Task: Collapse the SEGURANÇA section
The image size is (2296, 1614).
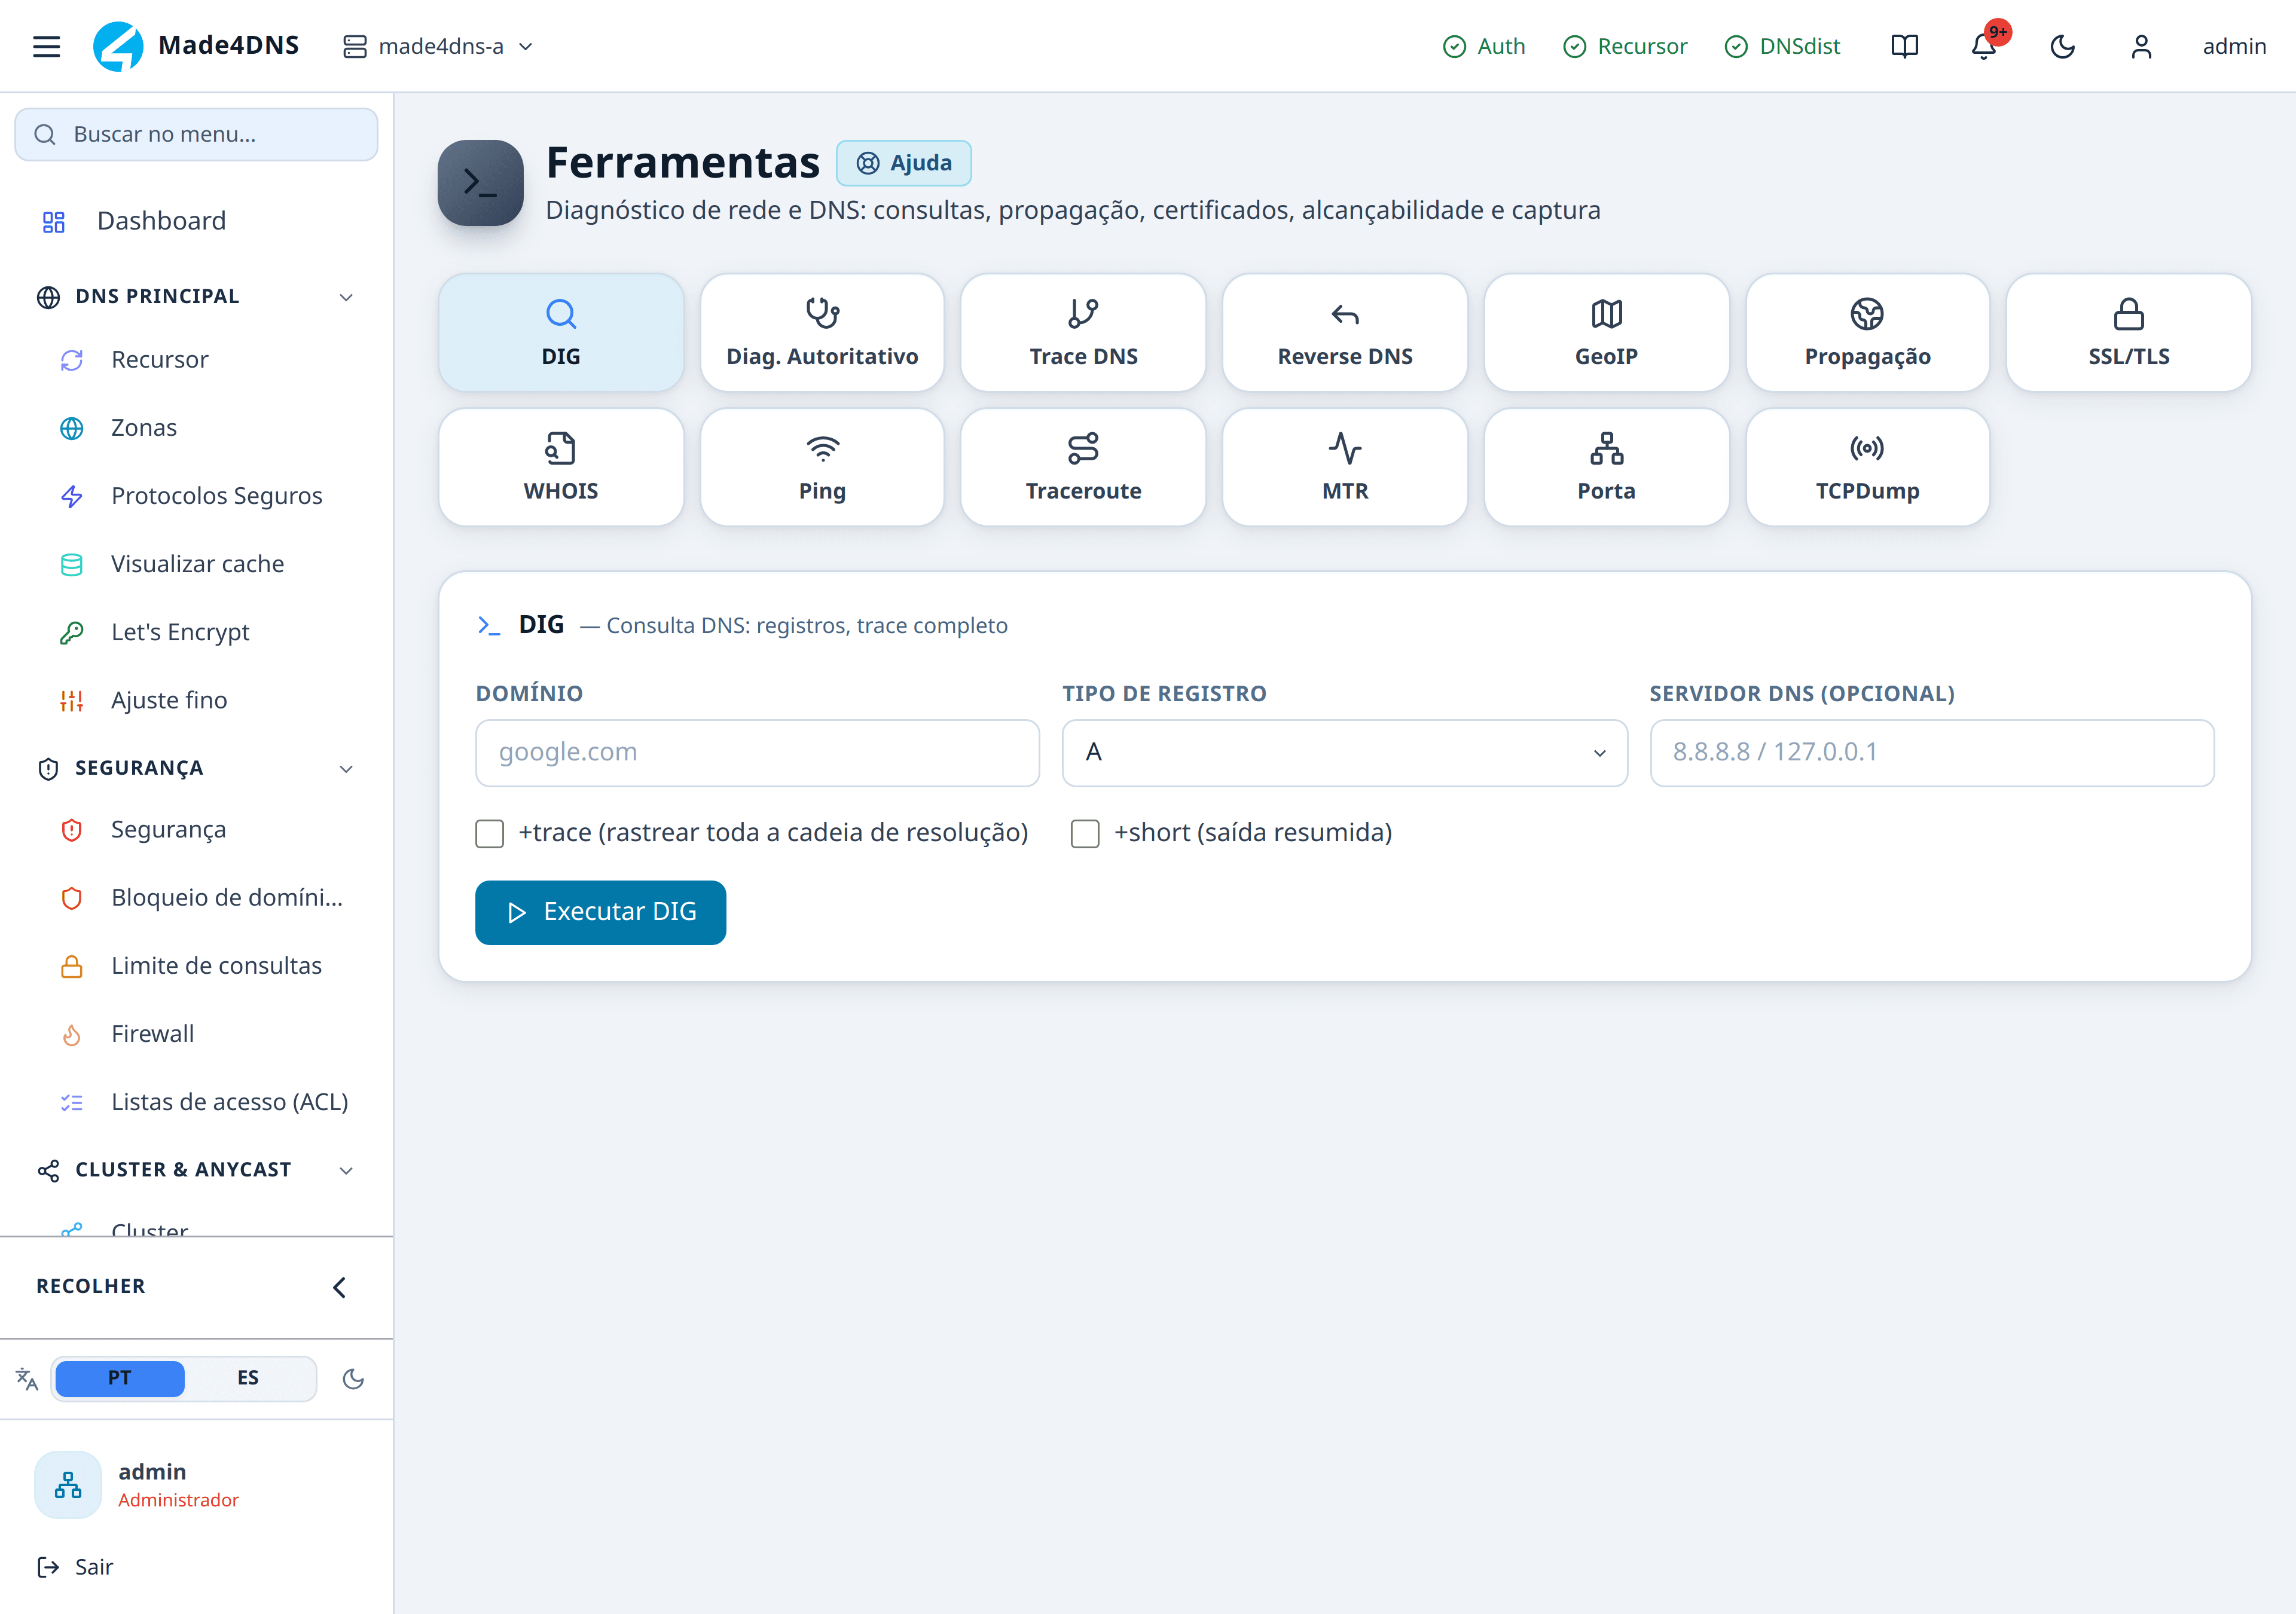Action: click(x=196, y=768)
